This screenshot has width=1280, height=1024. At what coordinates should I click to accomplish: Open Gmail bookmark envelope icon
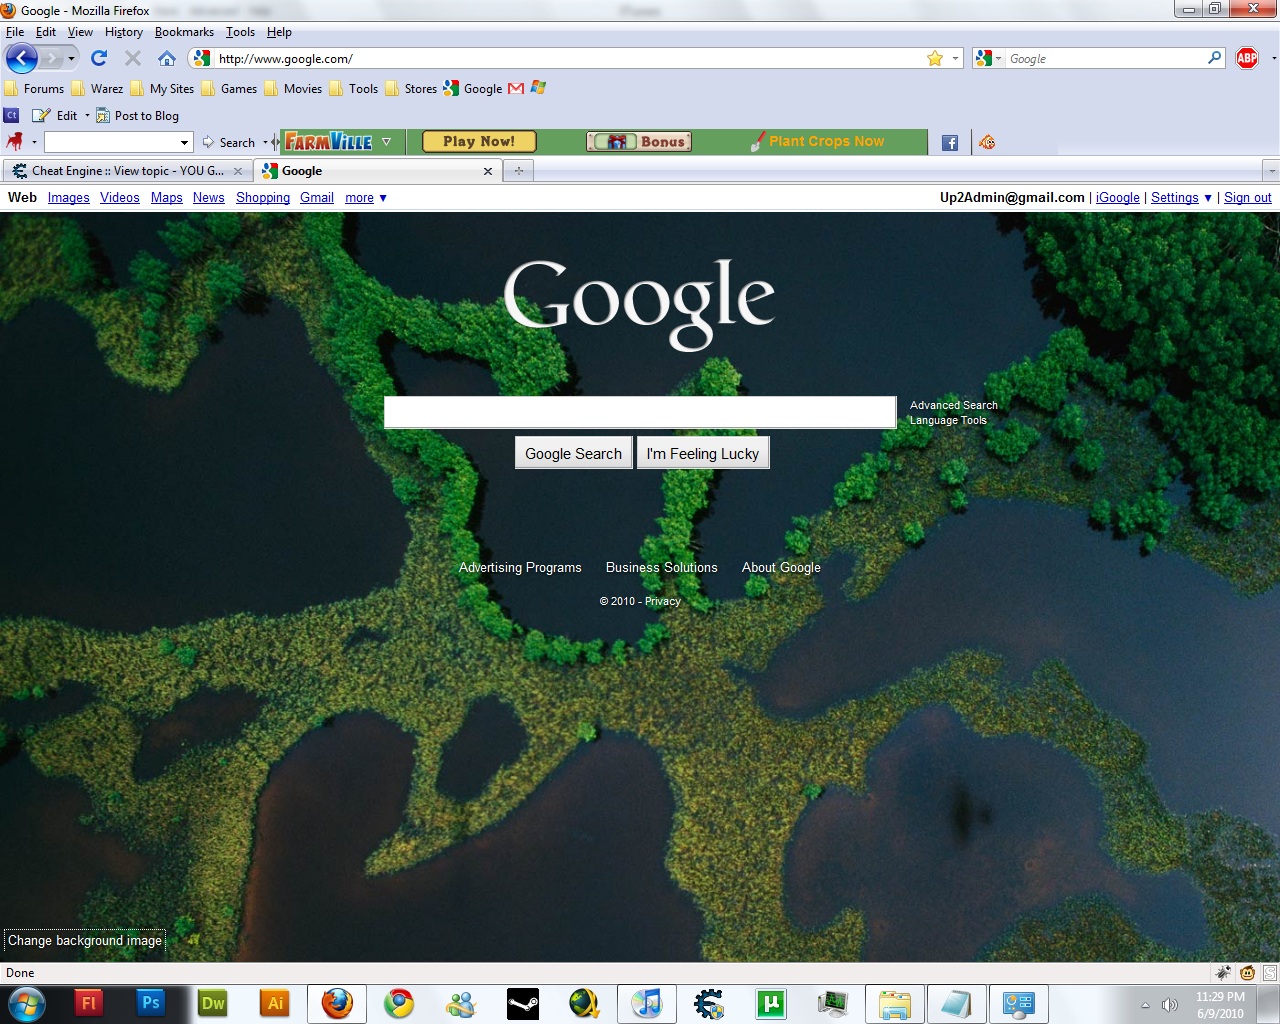pyautogui.click(x=516, y=88)
